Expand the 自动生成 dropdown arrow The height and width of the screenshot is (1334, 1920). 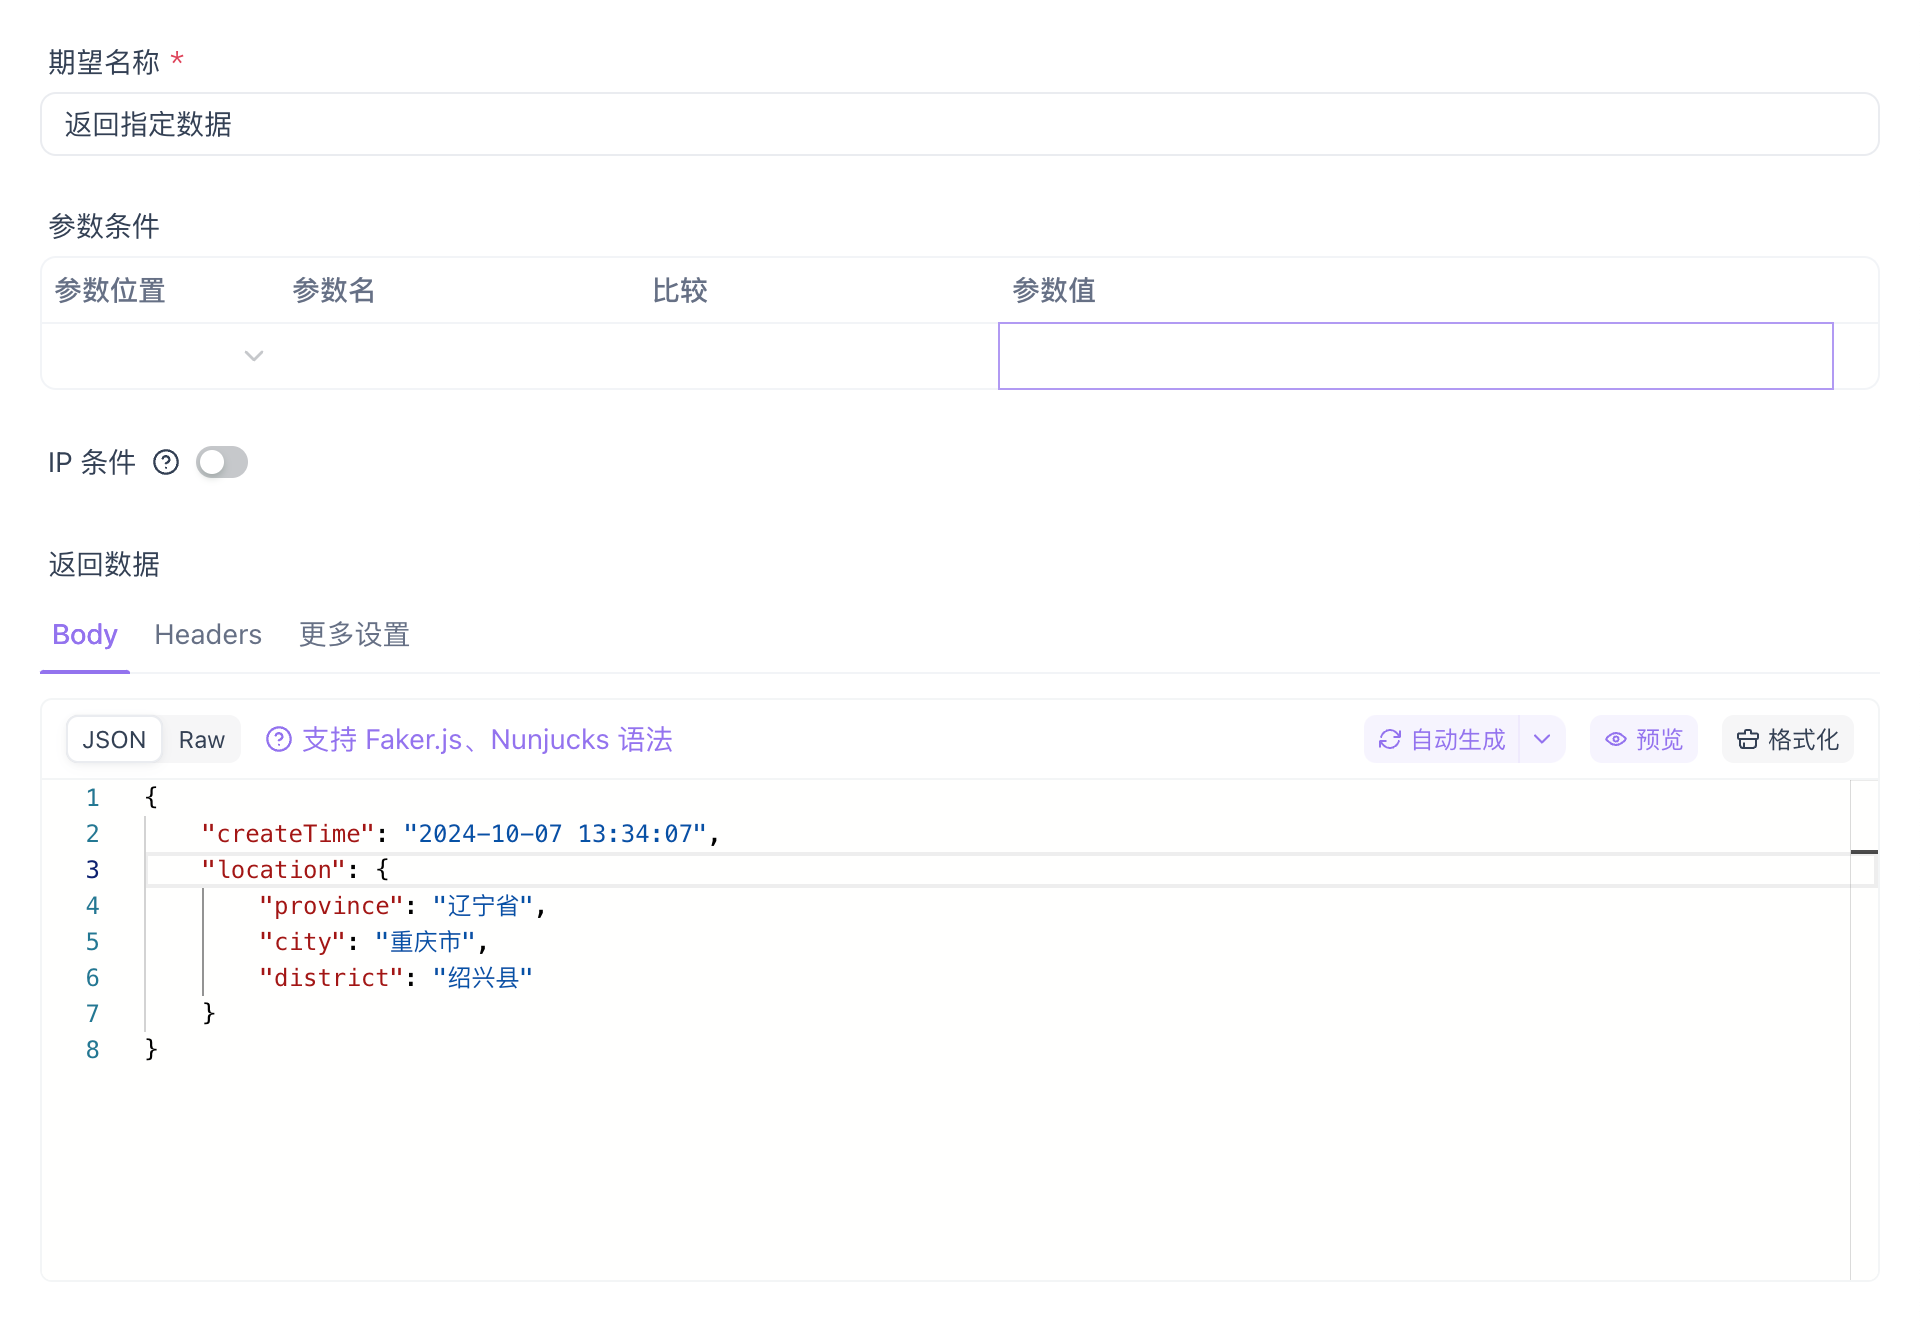(x=1542, y=739)
